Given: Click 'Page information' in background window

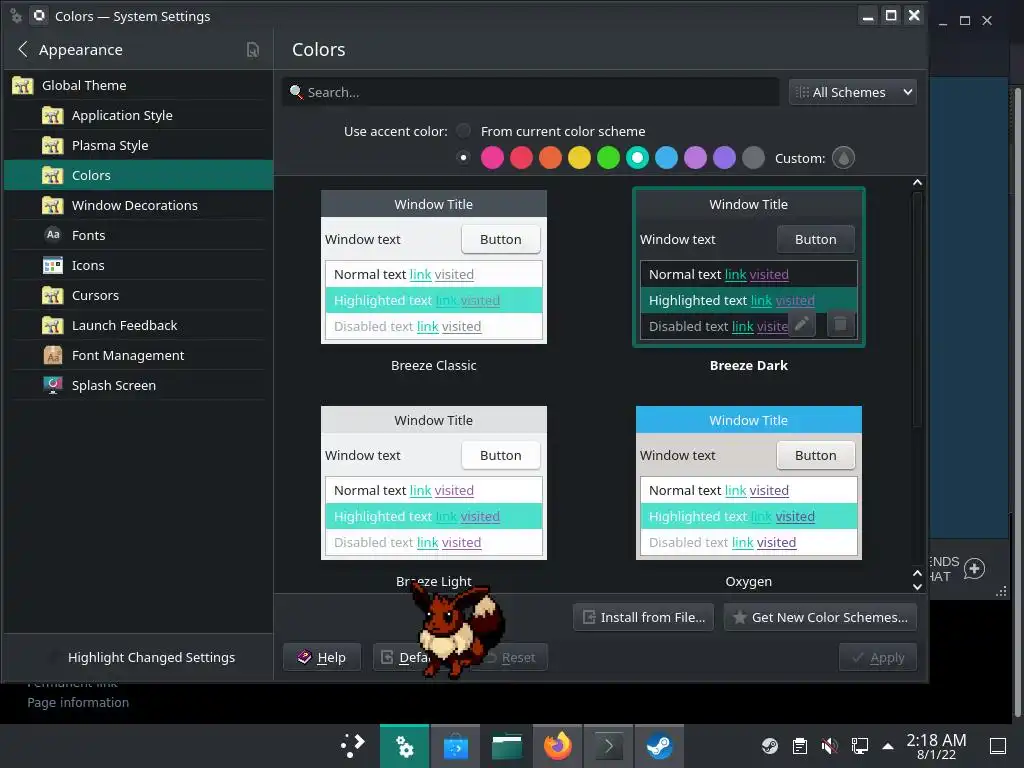Looking at the screenshot, I should (x=78, y=703).
